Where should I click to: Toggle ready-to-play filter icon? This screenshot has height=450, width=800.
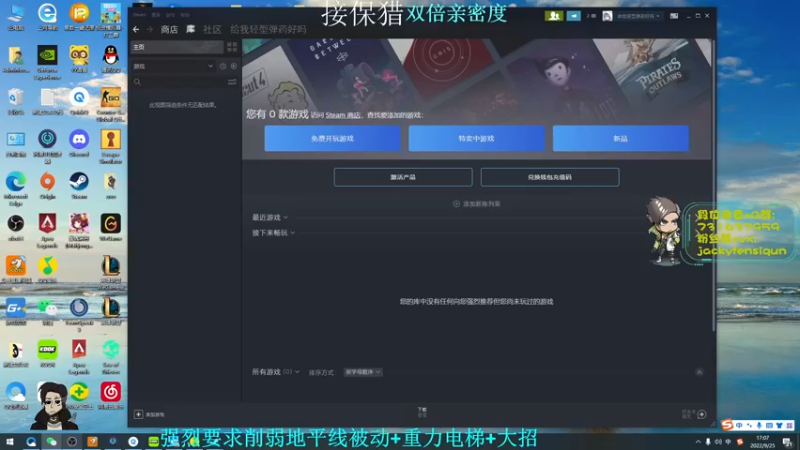pyautogui.click(x=234, y=66)
